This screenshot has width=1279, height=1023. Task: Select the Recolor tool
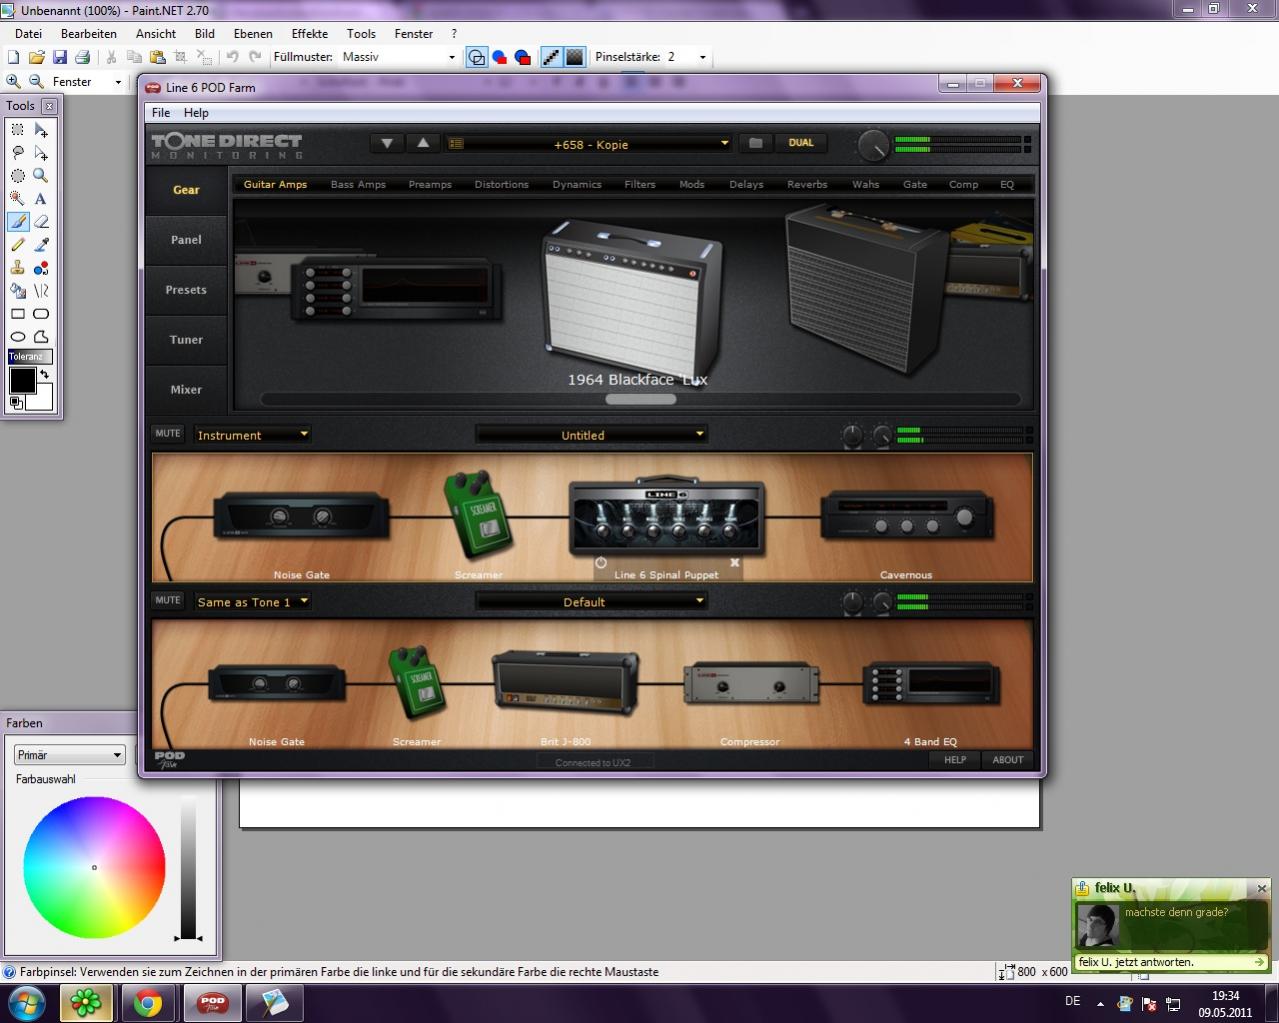(41, 268)
